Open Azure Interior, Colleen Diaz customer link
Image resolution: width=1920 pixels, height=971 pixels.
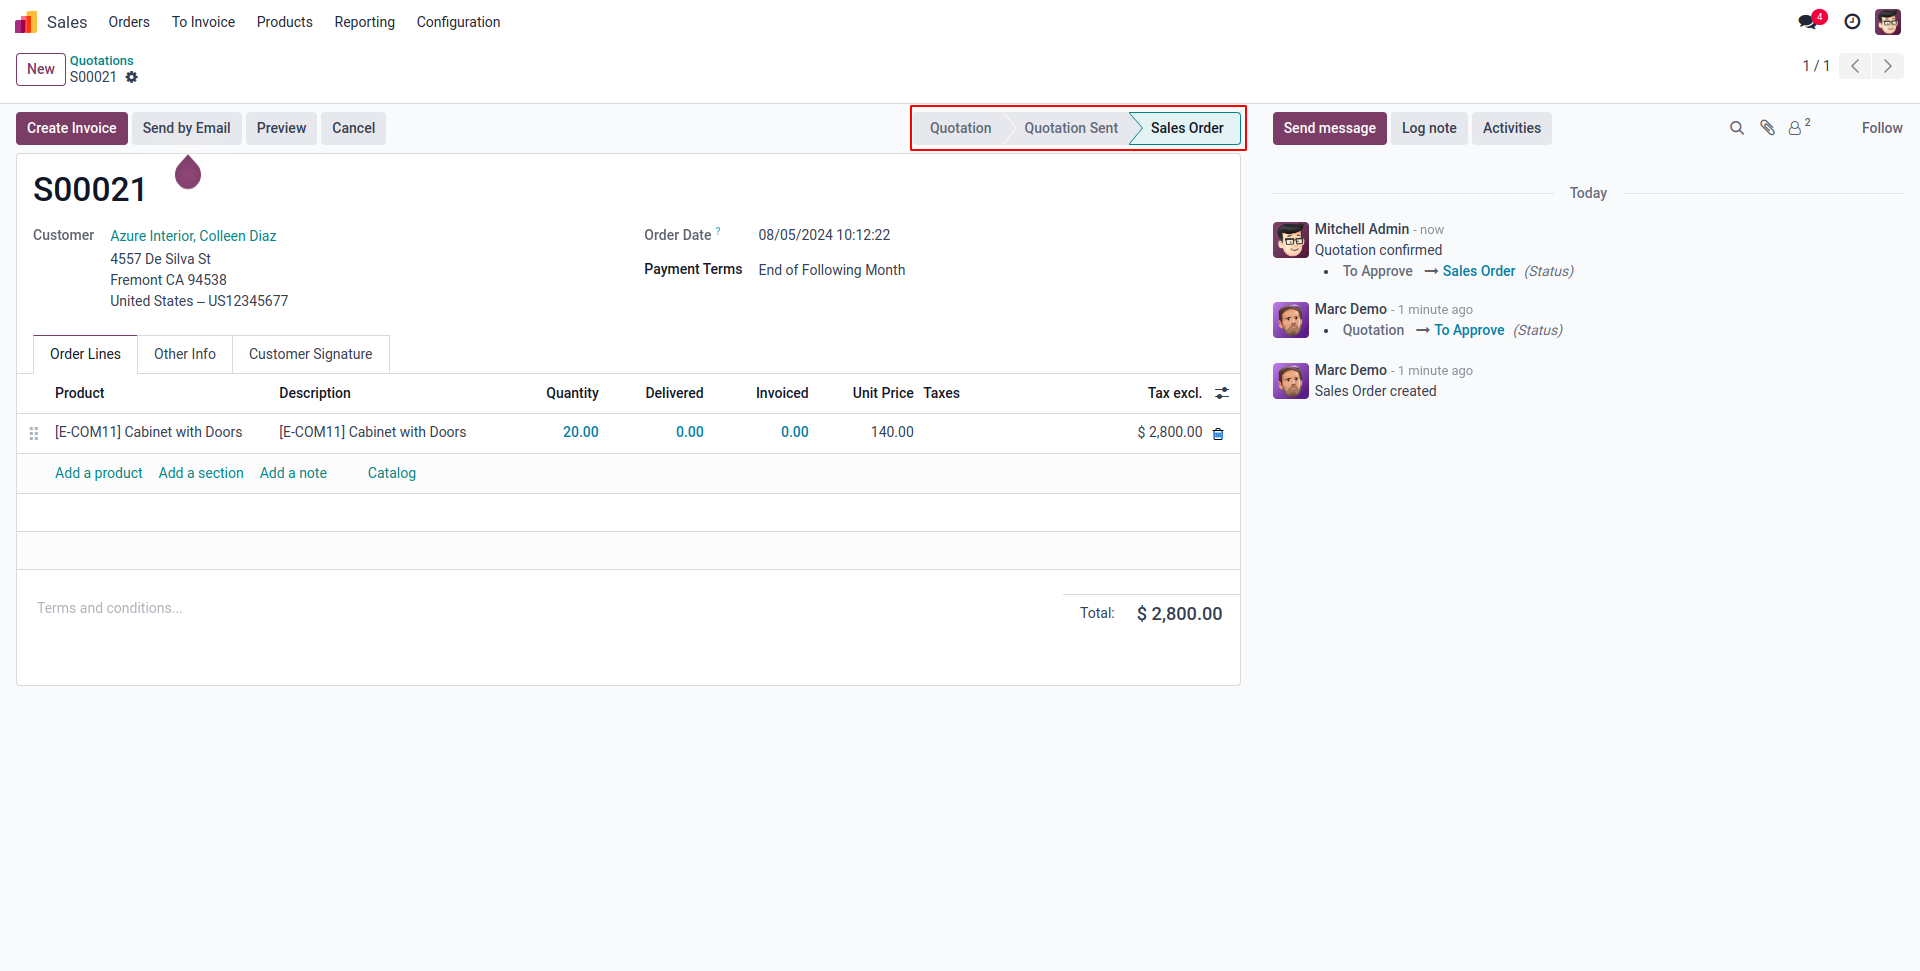[x=193, y=236]
